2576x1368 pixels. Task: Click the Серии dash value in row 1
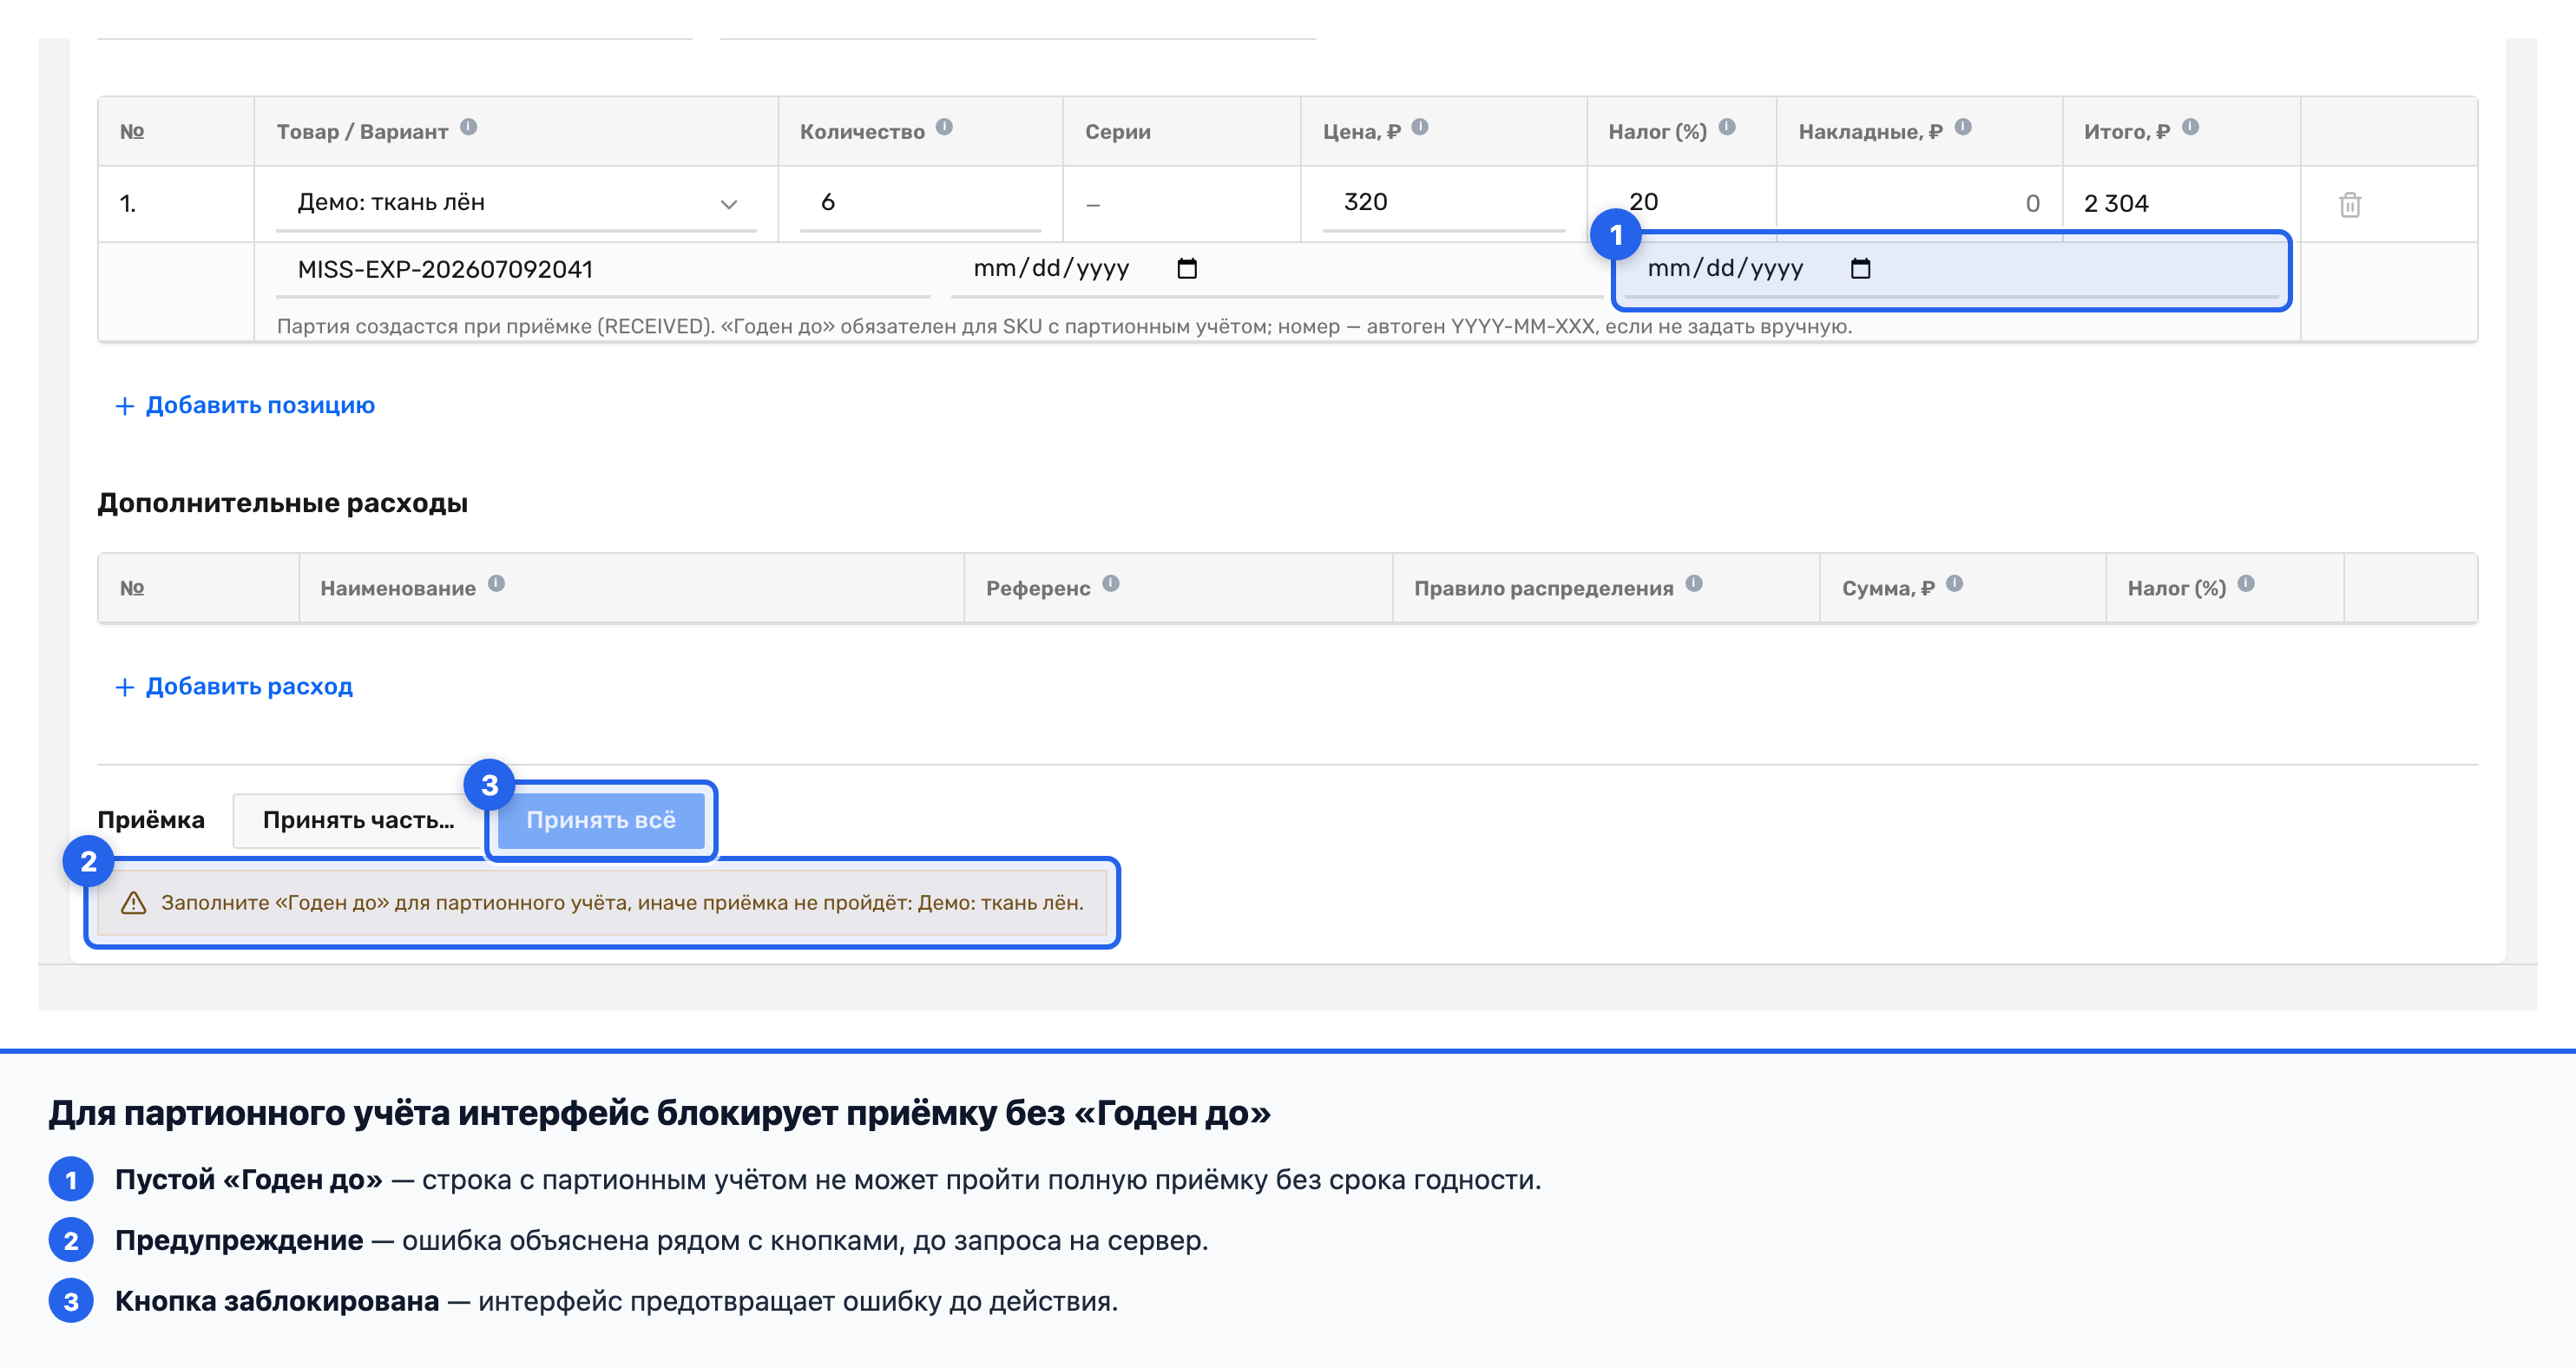click(1093, 205)
